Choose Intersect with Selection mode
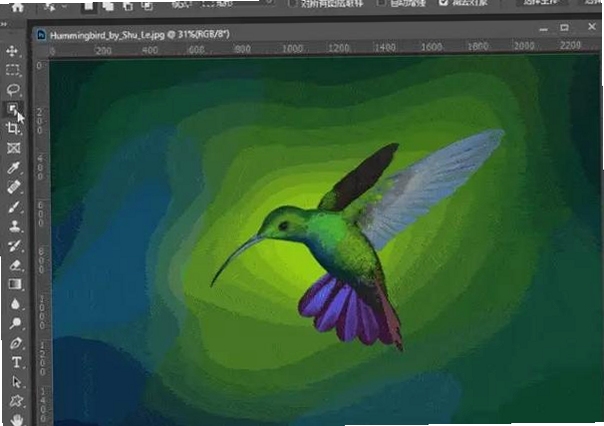604x426 pixels. coord(147,6)
